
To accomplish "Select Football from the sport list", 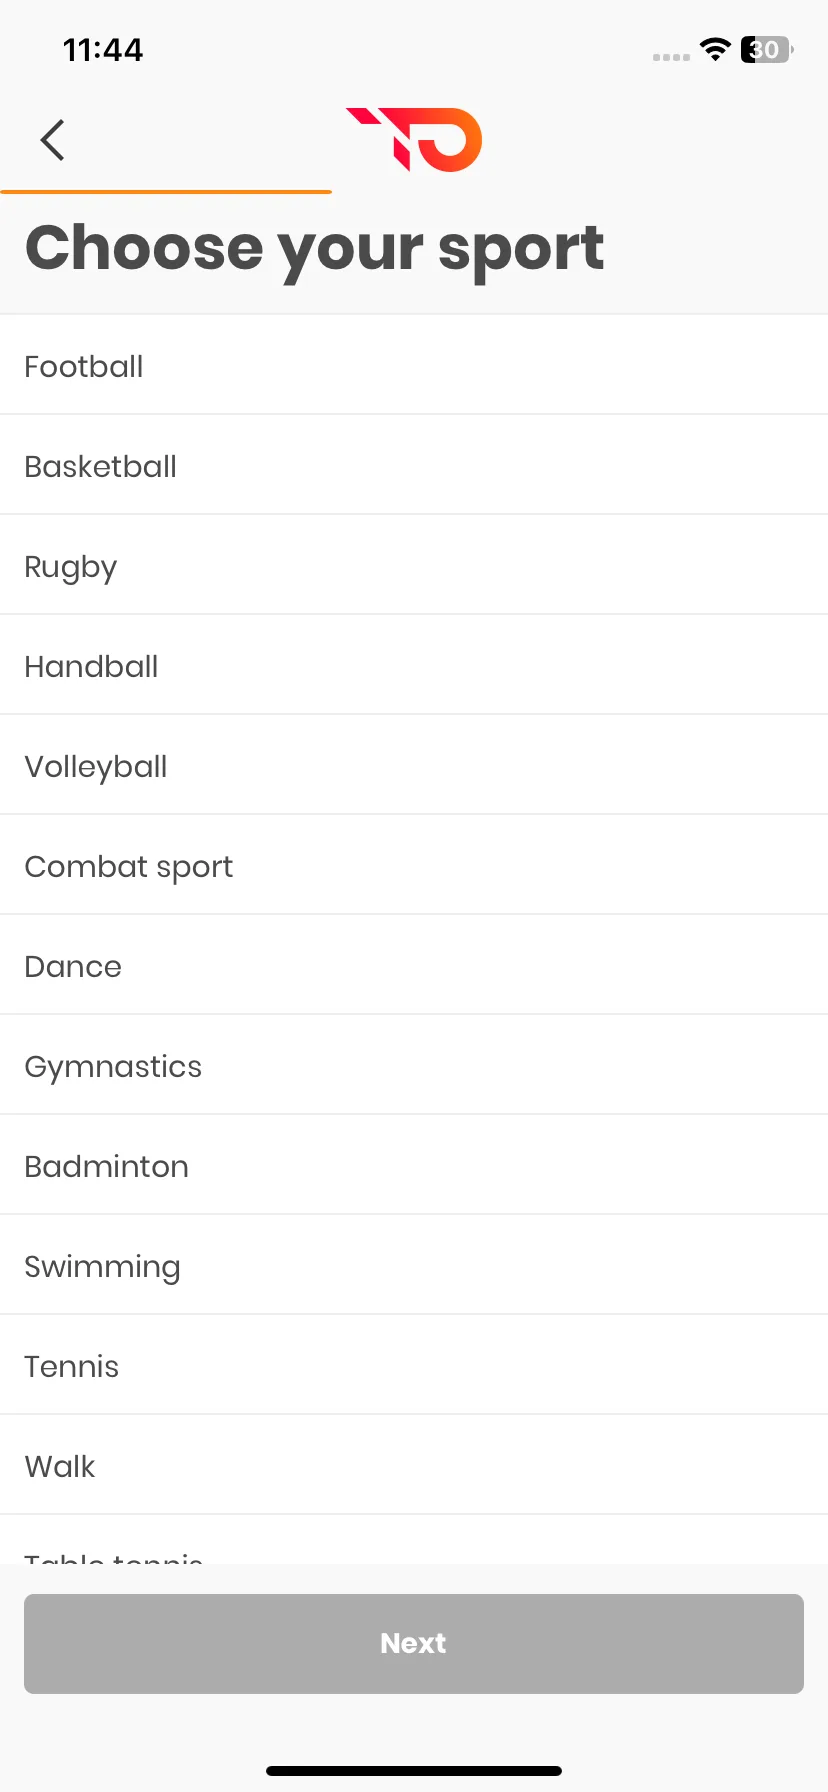I will [414, 365].
